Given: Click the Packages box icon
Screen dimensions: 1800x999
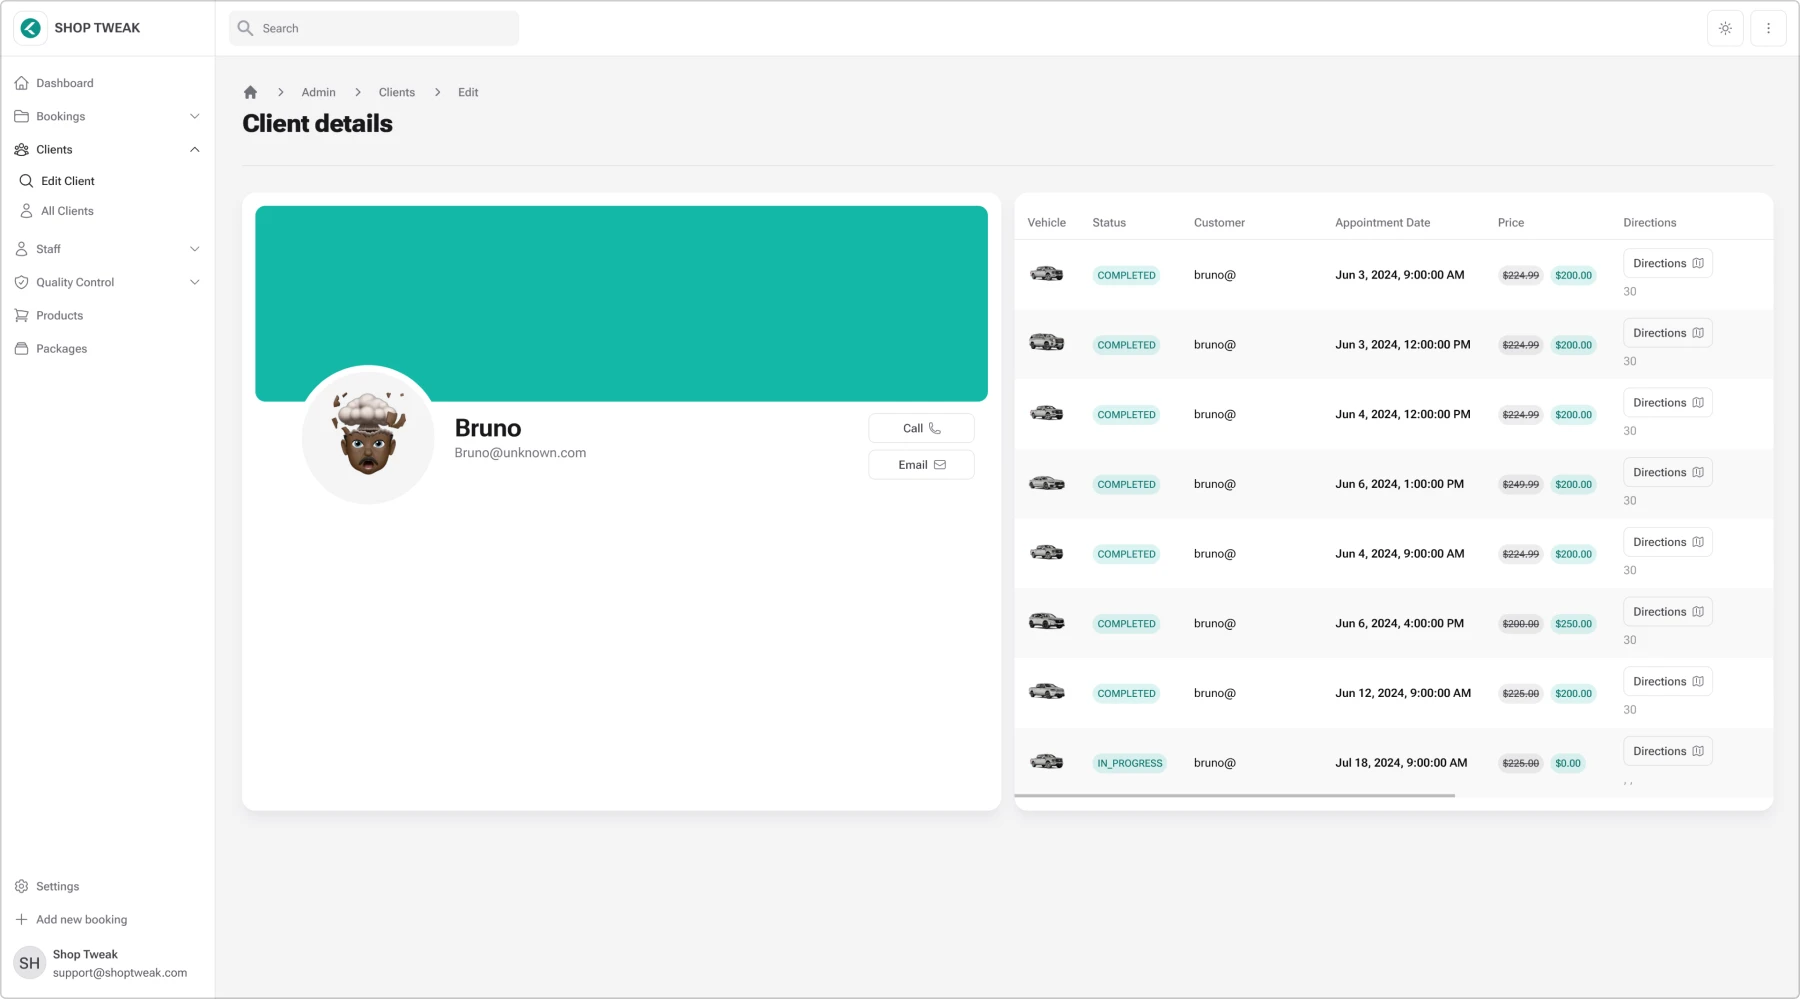Looking at the screenshot, I should [x=22, y=348].
